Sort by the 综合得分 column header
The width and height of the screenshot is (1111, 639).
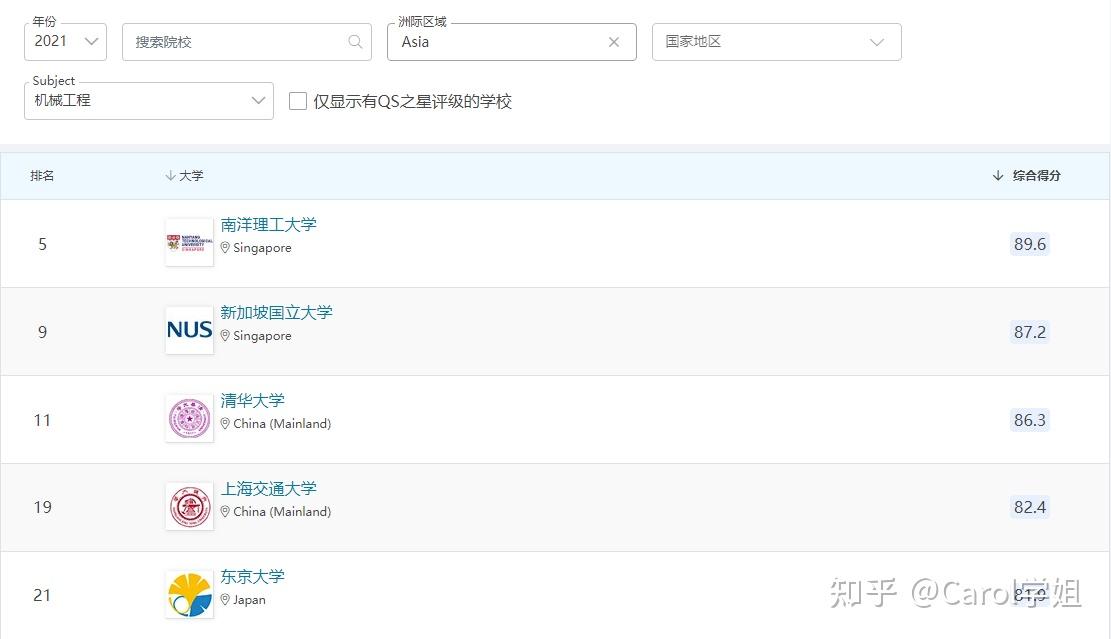coord(1027,176)
